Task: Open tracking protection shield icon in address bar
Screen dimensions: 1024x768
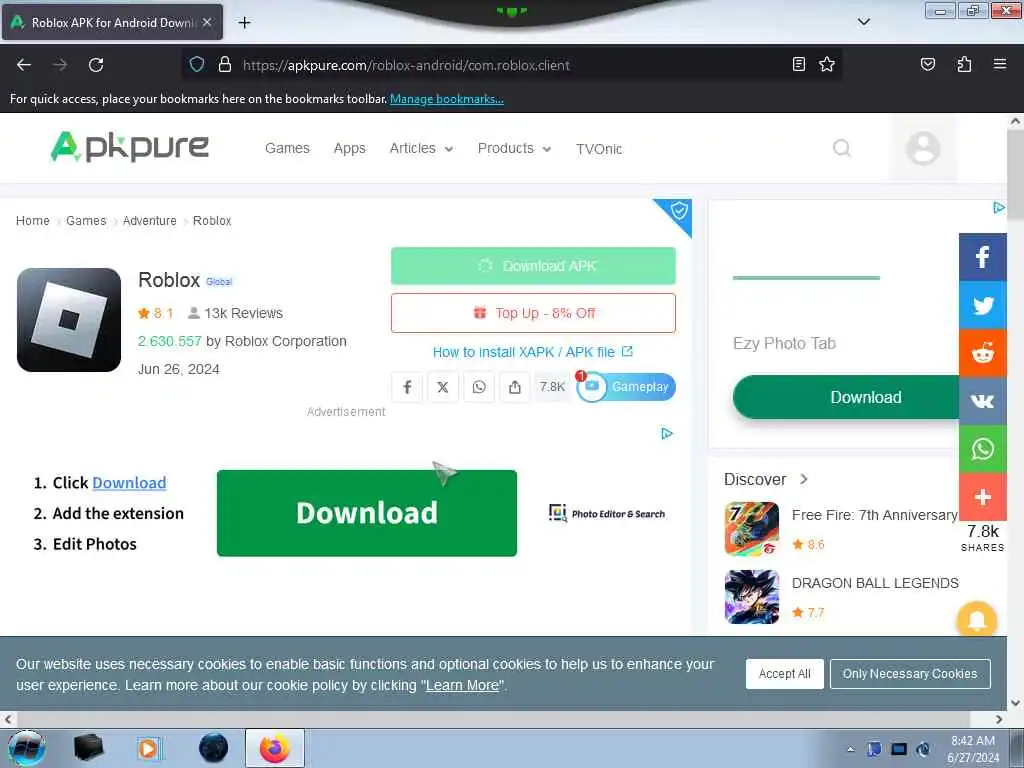Action: pyautogui.click(x=197, y=65)
